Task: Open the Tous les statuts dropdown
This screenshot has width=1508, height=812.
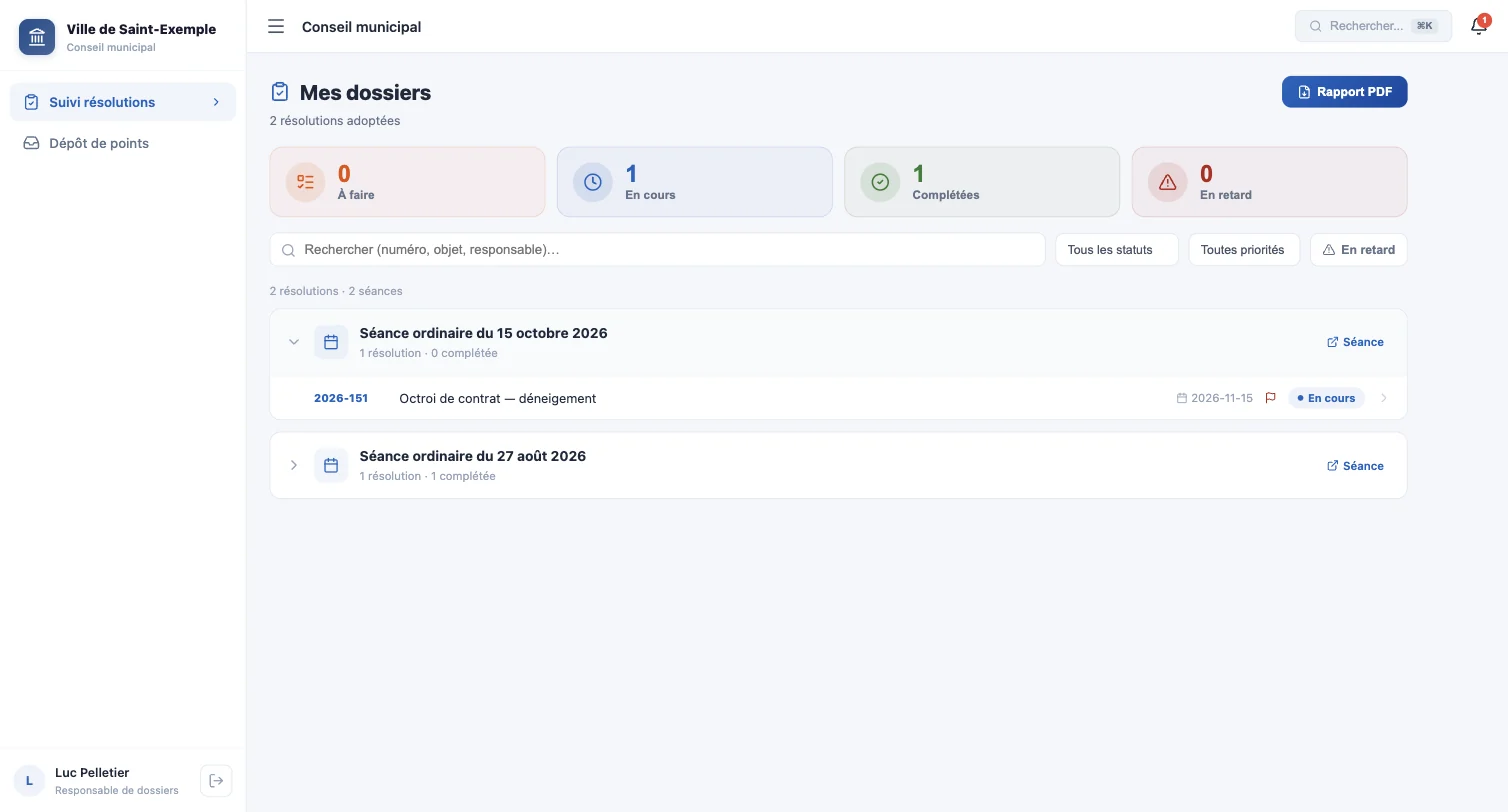Action: tap(1117, 250)
